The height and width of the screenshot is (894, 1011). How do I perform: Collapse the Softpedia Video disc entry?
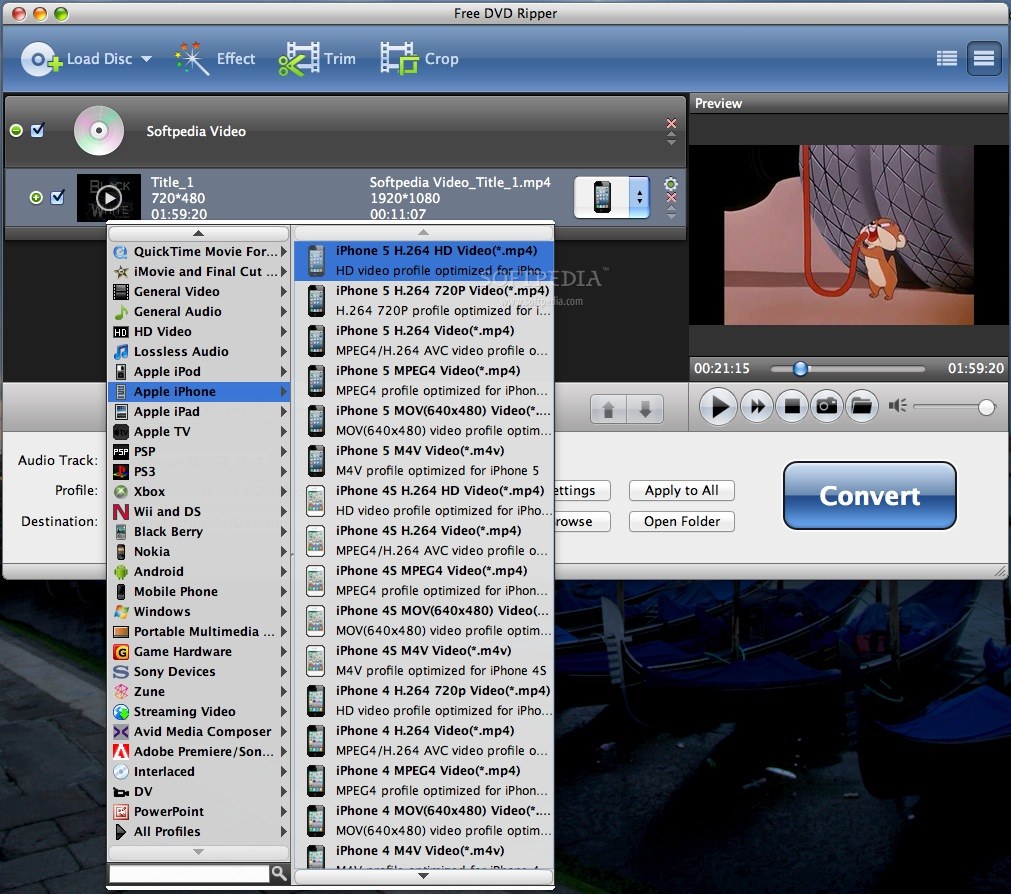click(16, 131)
